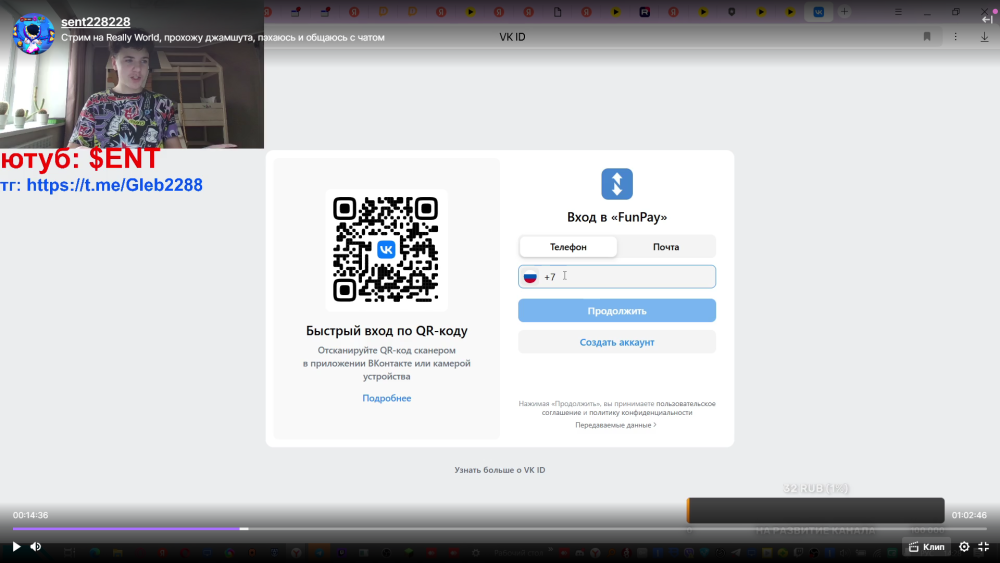1000x563 pixels.
Task: Click the Быстрый вход по QR-коду heading
Action: tap(386, 330)
